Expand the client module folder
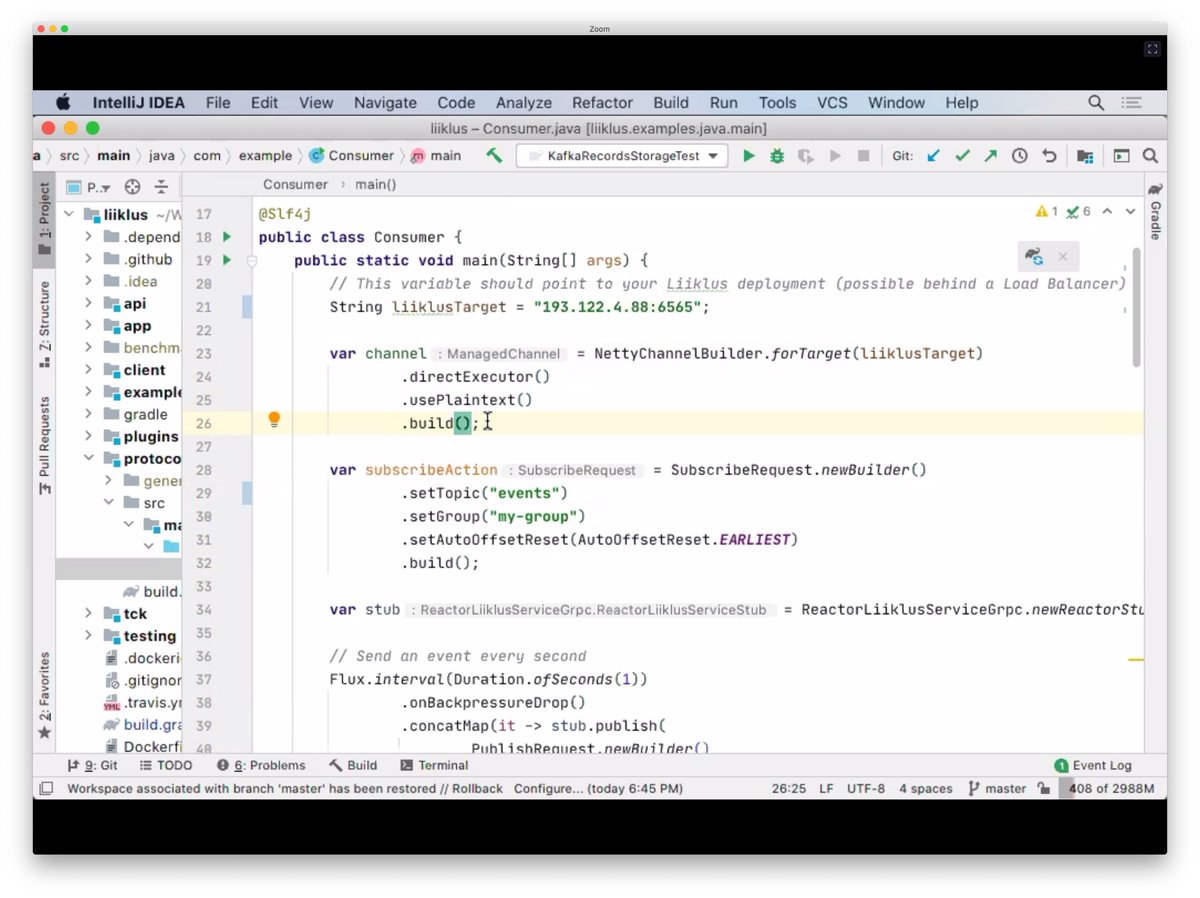 [x=88, y=370]
